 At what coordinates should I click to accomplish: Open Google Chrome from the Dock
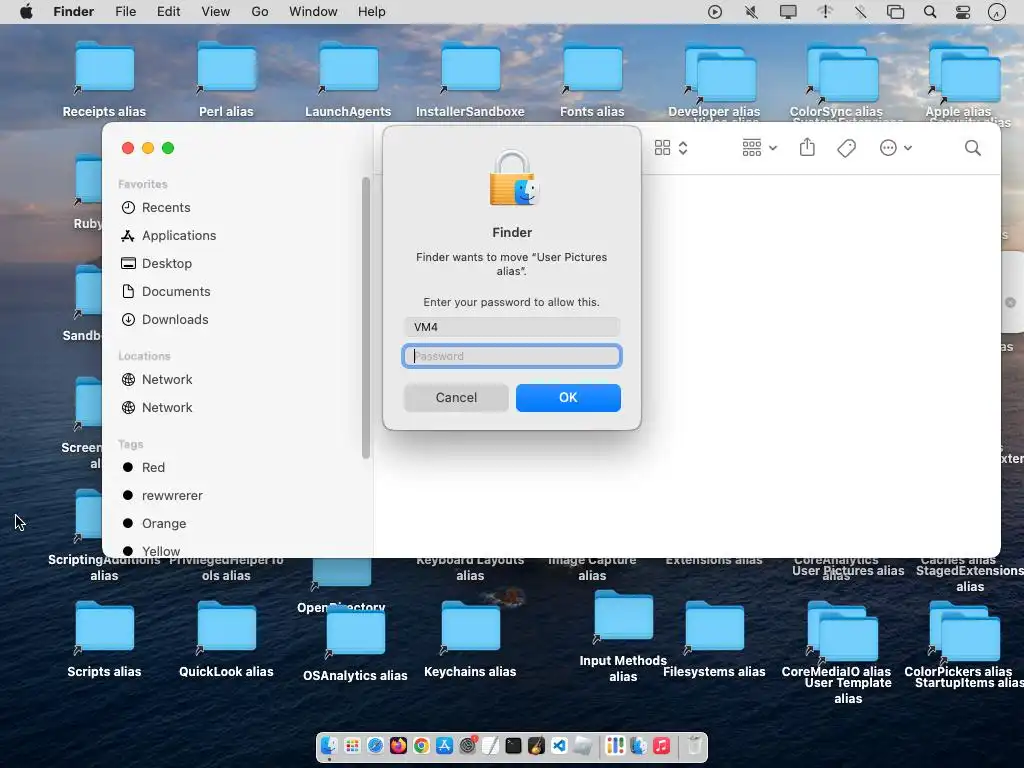pos(421,745)
